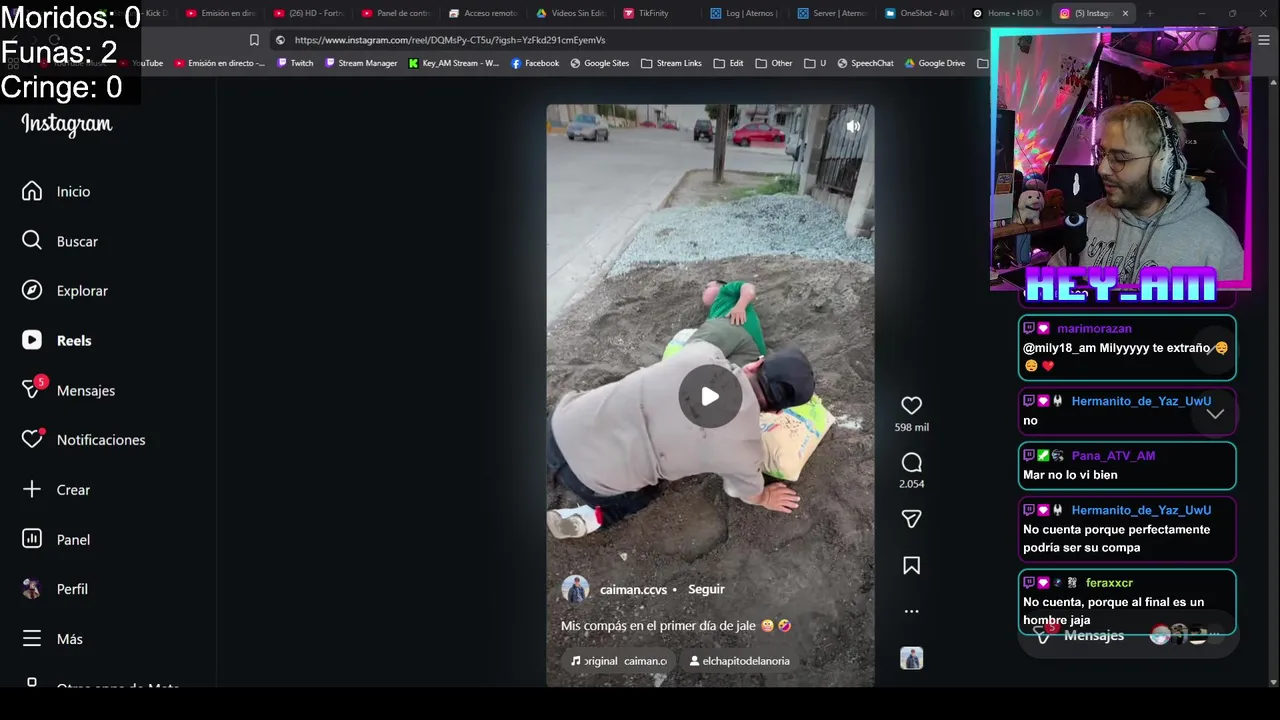The width and height of the screenshot is (1280, 720).
Task: Open original audio caiman.c link
Action: click(x=619, y=661)
